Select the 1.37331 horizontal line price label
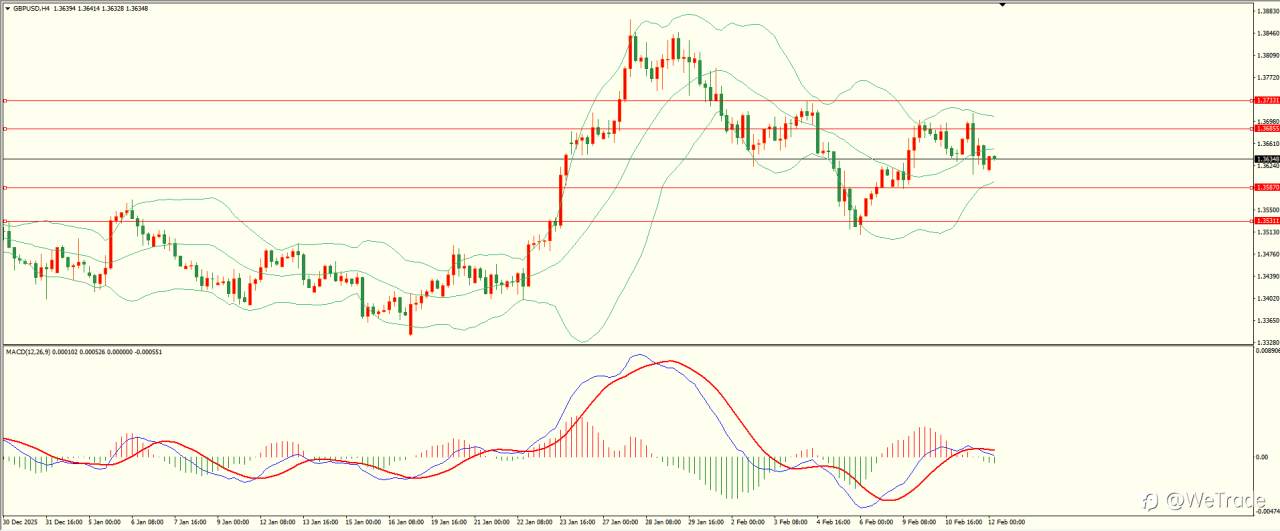 pyautogui.click(x=1267, y=100)
